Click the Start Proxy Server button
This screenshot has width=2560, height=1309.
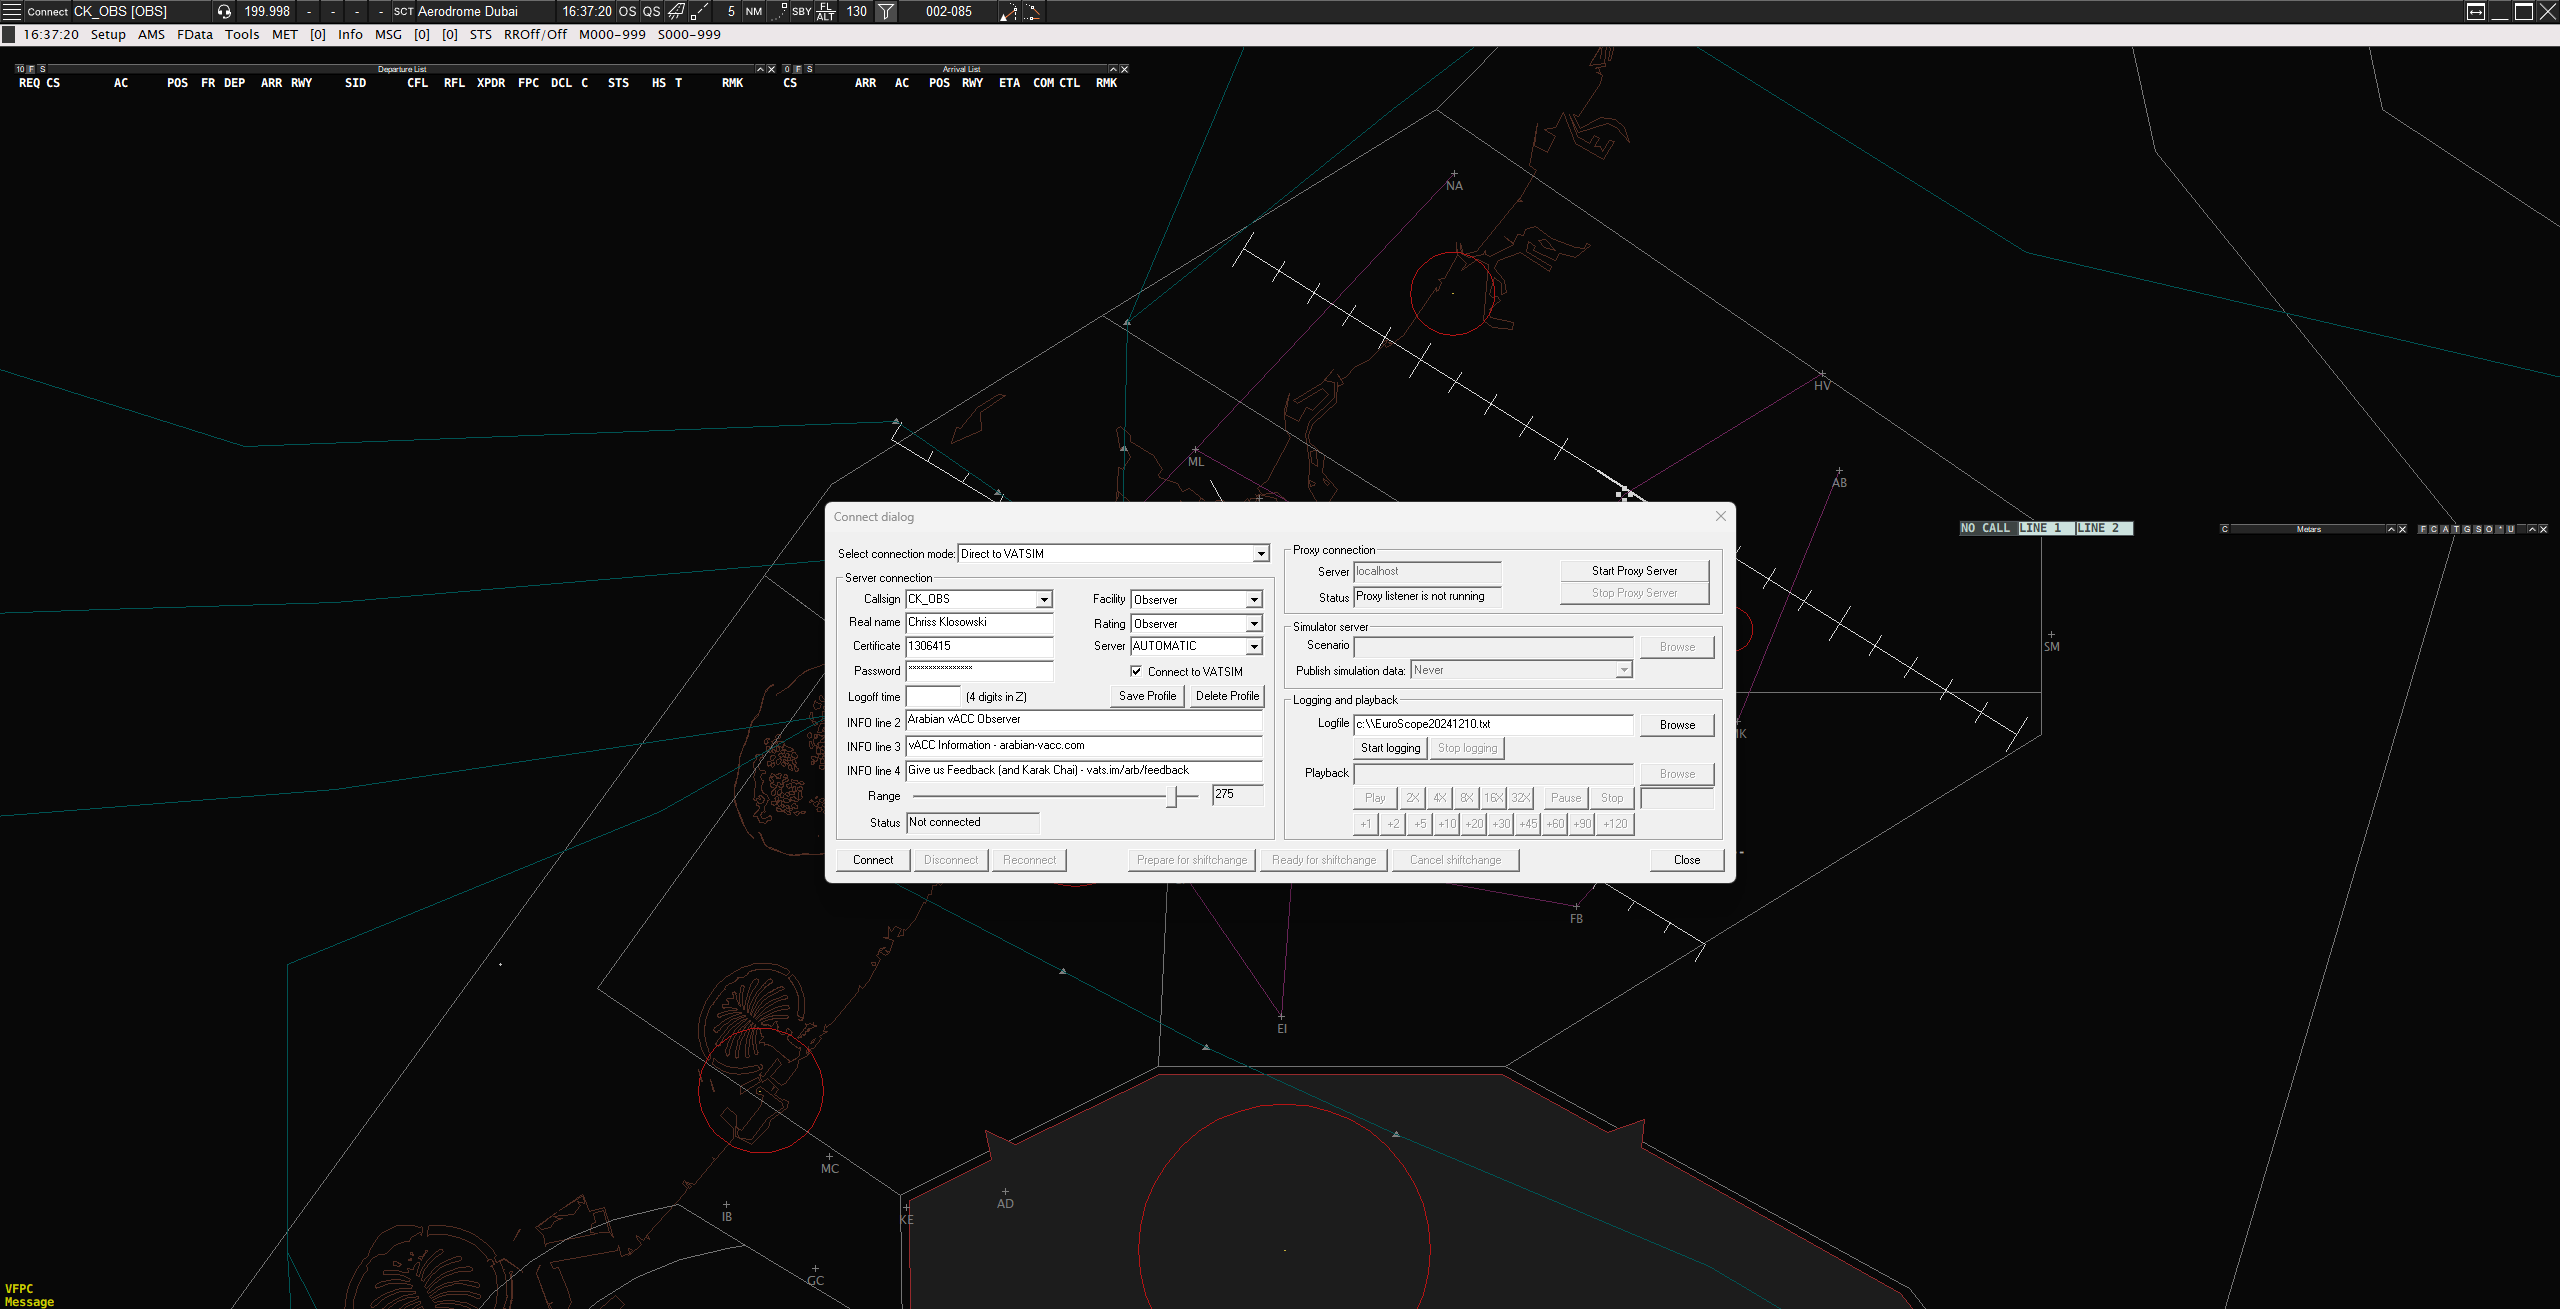click(x=1634, y=571)
